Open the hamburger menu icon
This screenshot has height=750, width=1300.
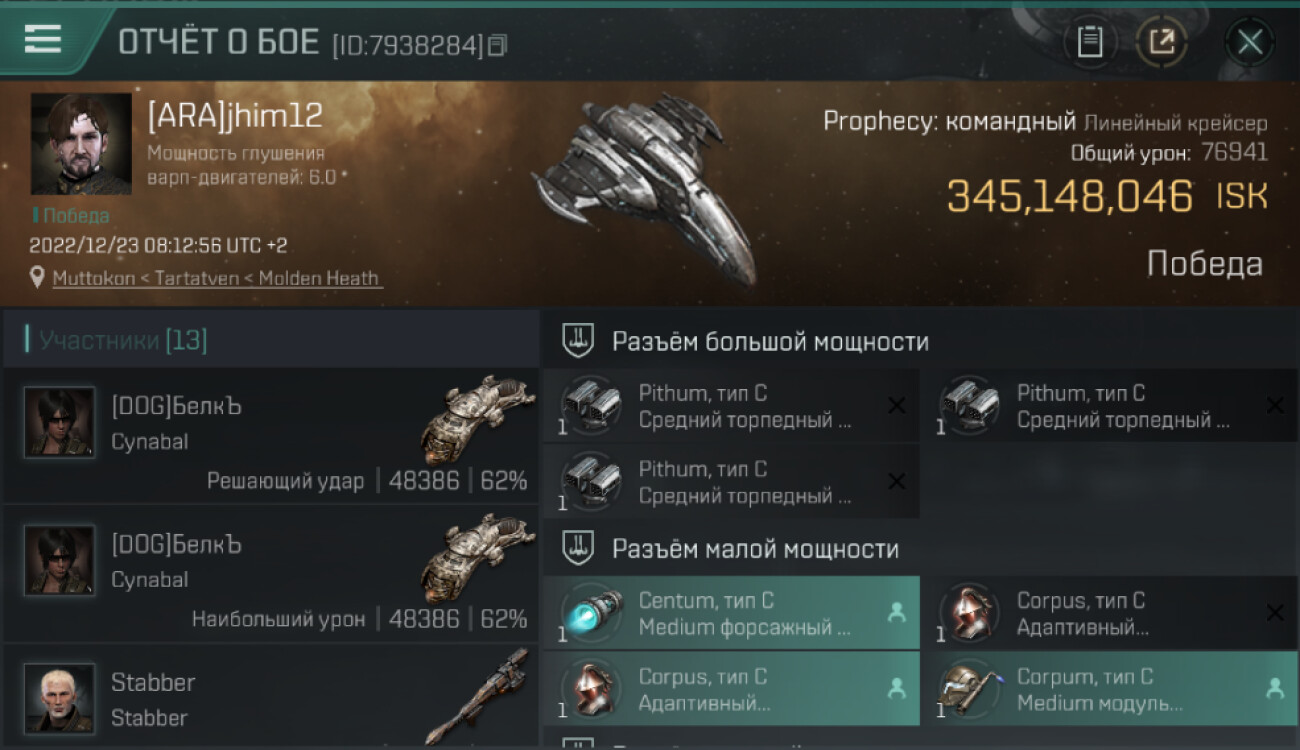click(x=42, y=39)
